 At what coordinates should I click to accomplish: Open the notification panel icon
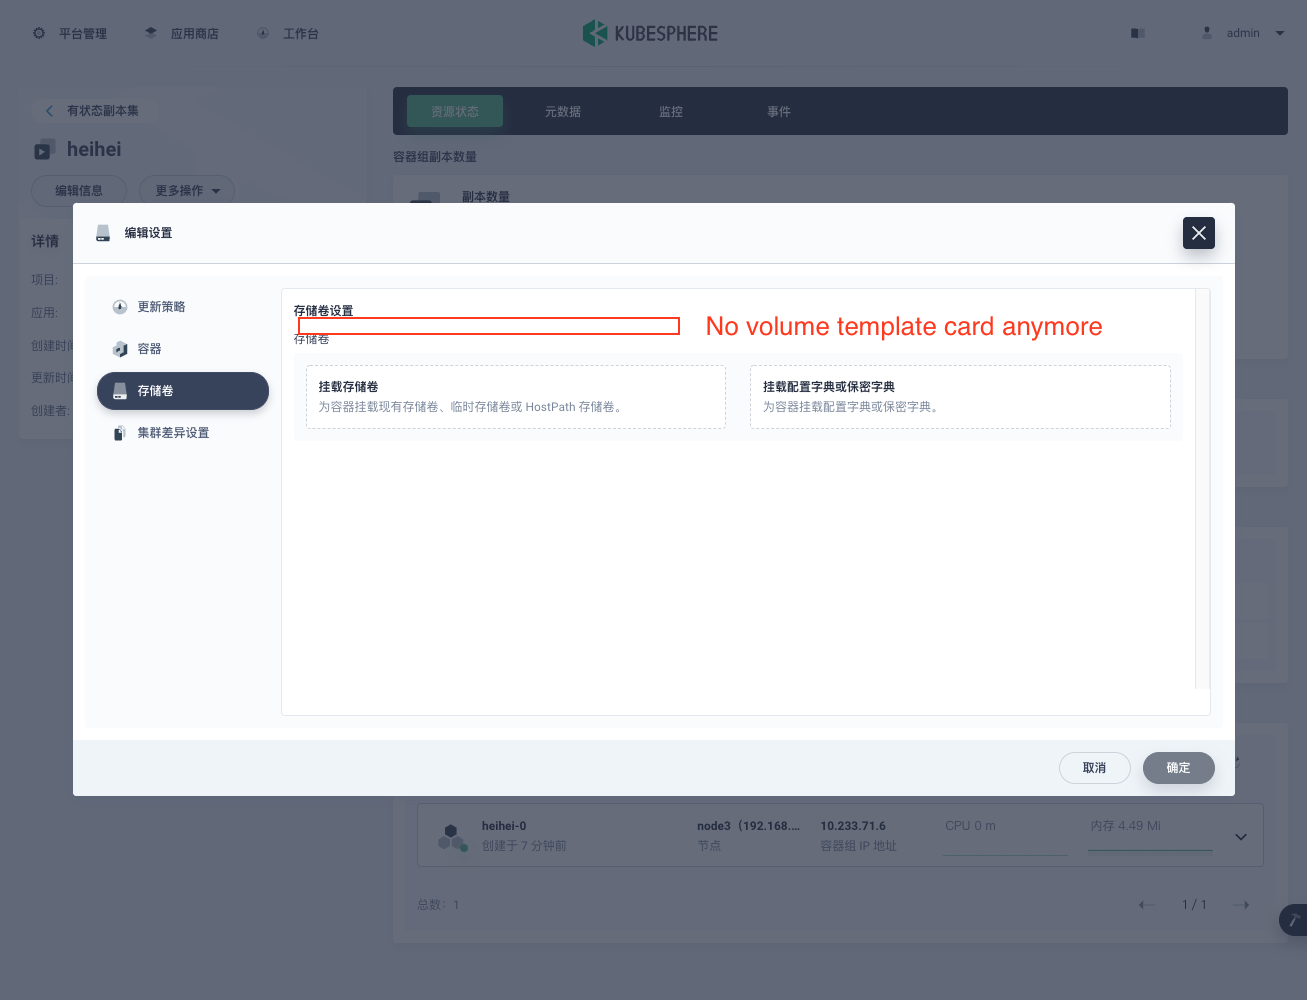tap(1137, 32)
